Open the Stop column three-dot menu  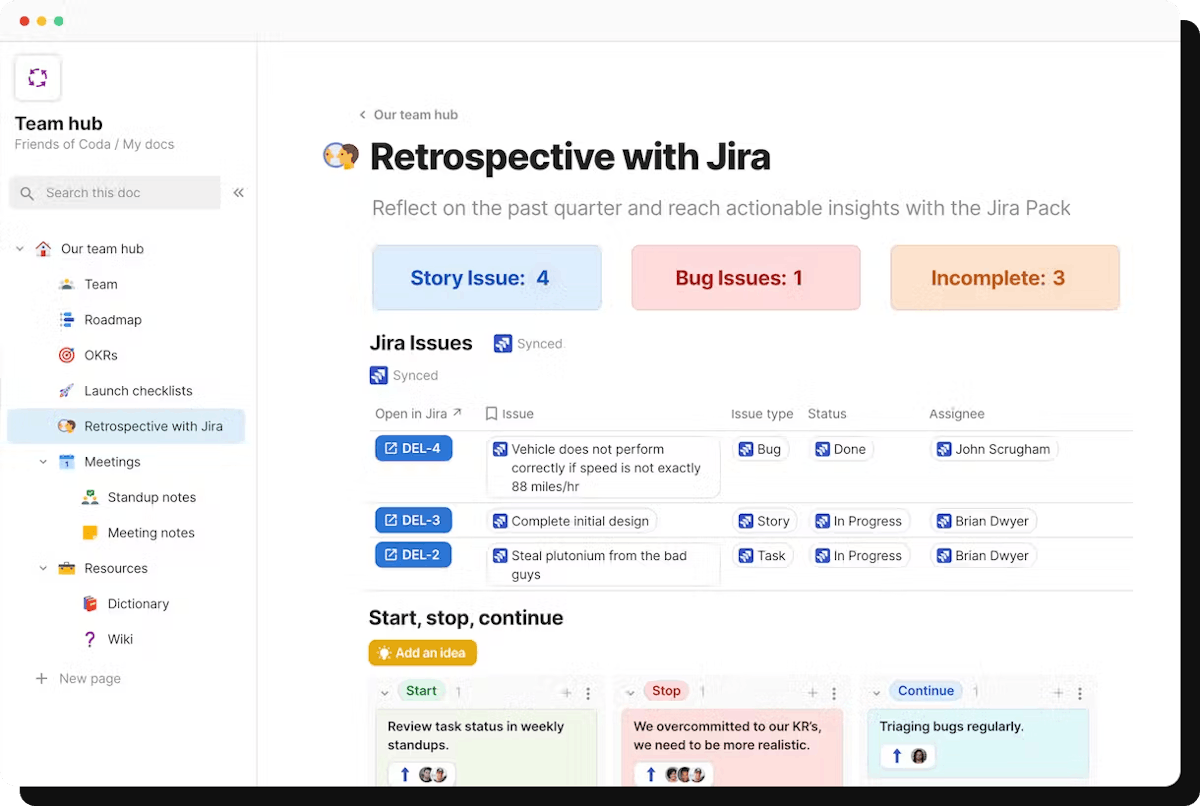point(834,693)
